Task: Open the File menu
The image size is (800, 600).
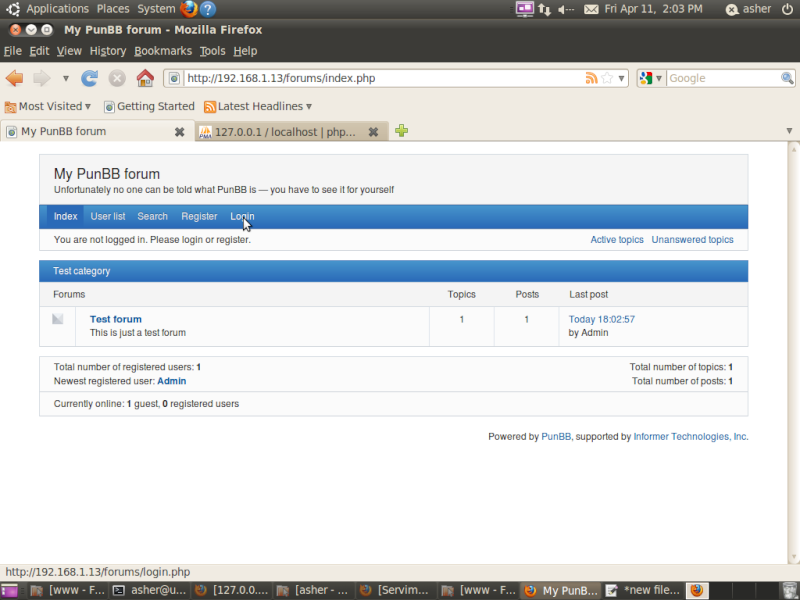Action: 12,51
